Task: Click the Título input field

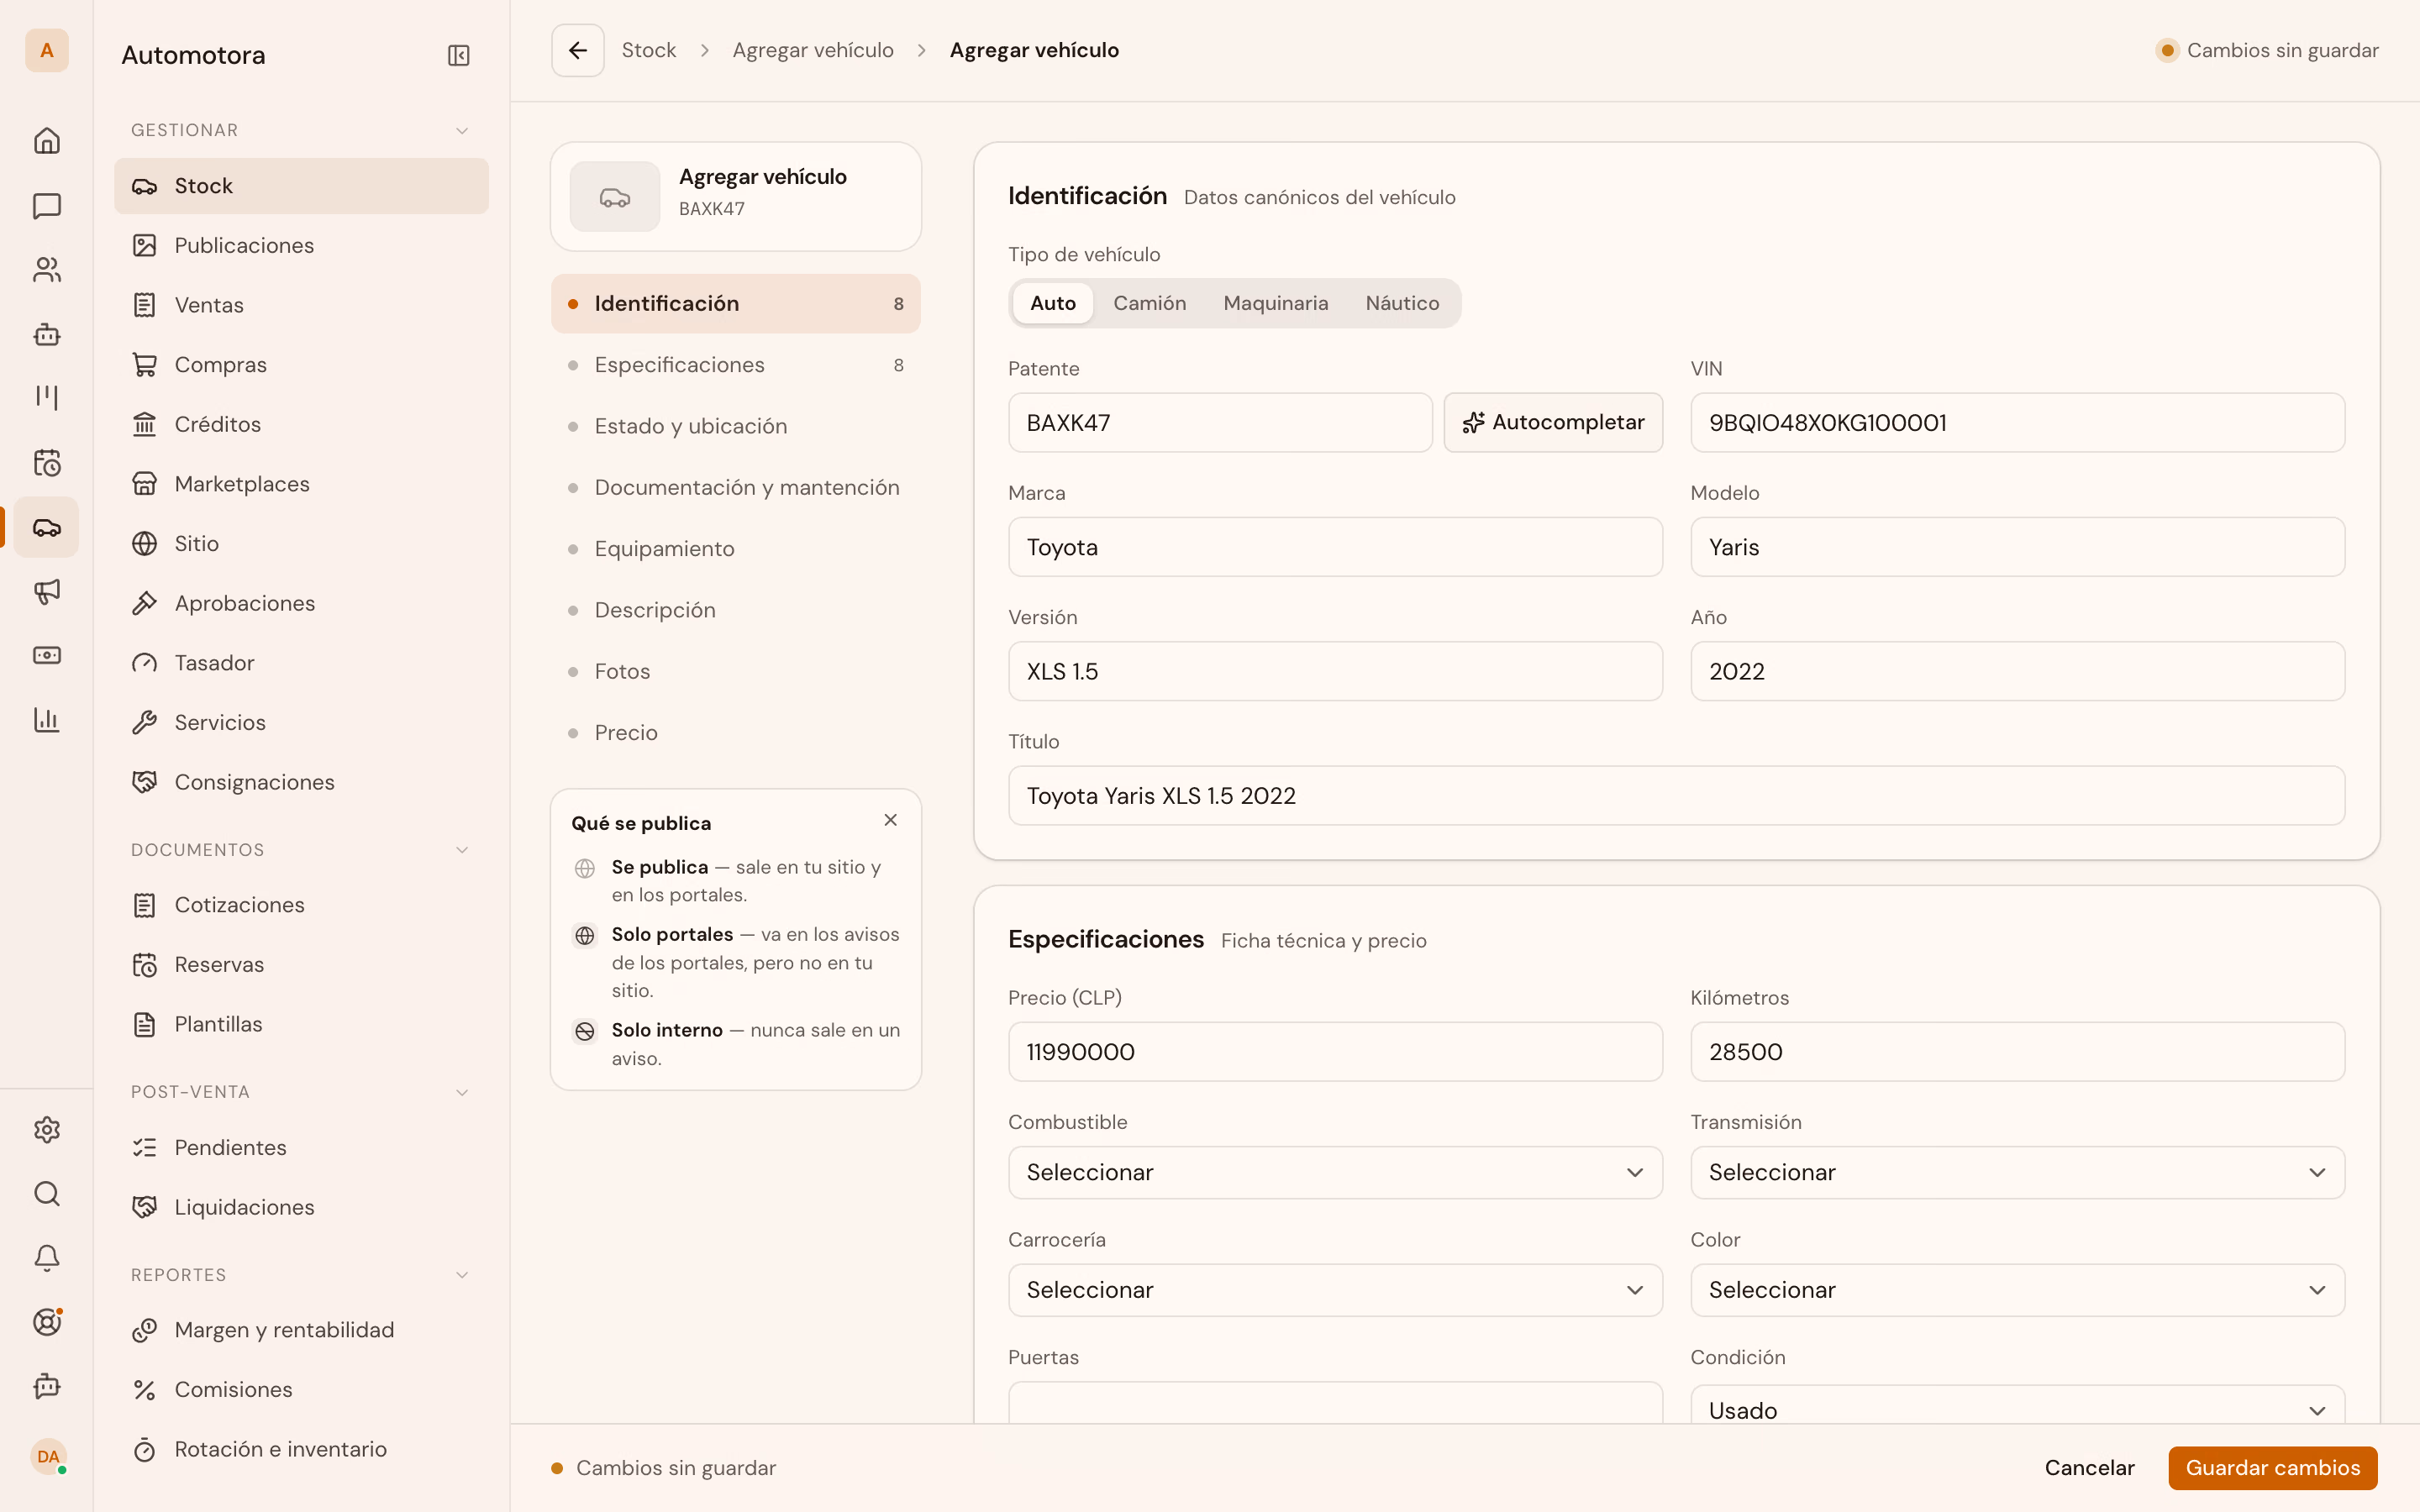Action: click(x=1676, y=796)
